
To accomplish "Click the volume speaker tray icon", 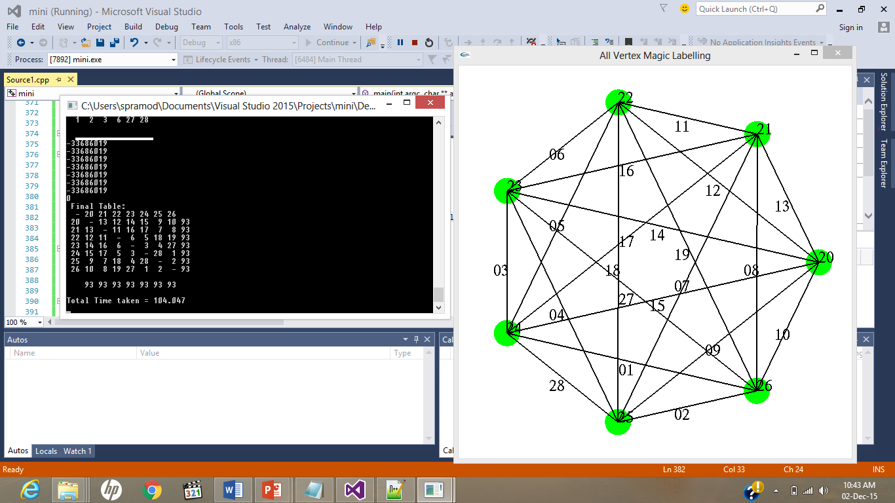I will coord(823,490).
